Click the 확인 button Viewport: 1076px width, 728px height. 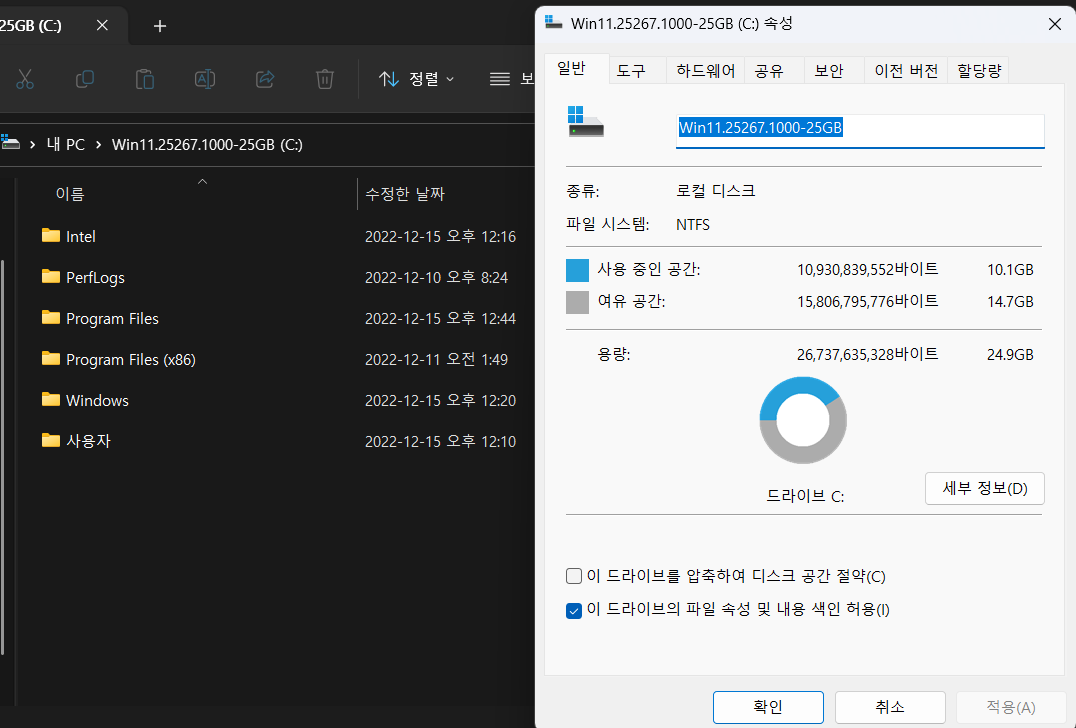(x=768, y=707)
